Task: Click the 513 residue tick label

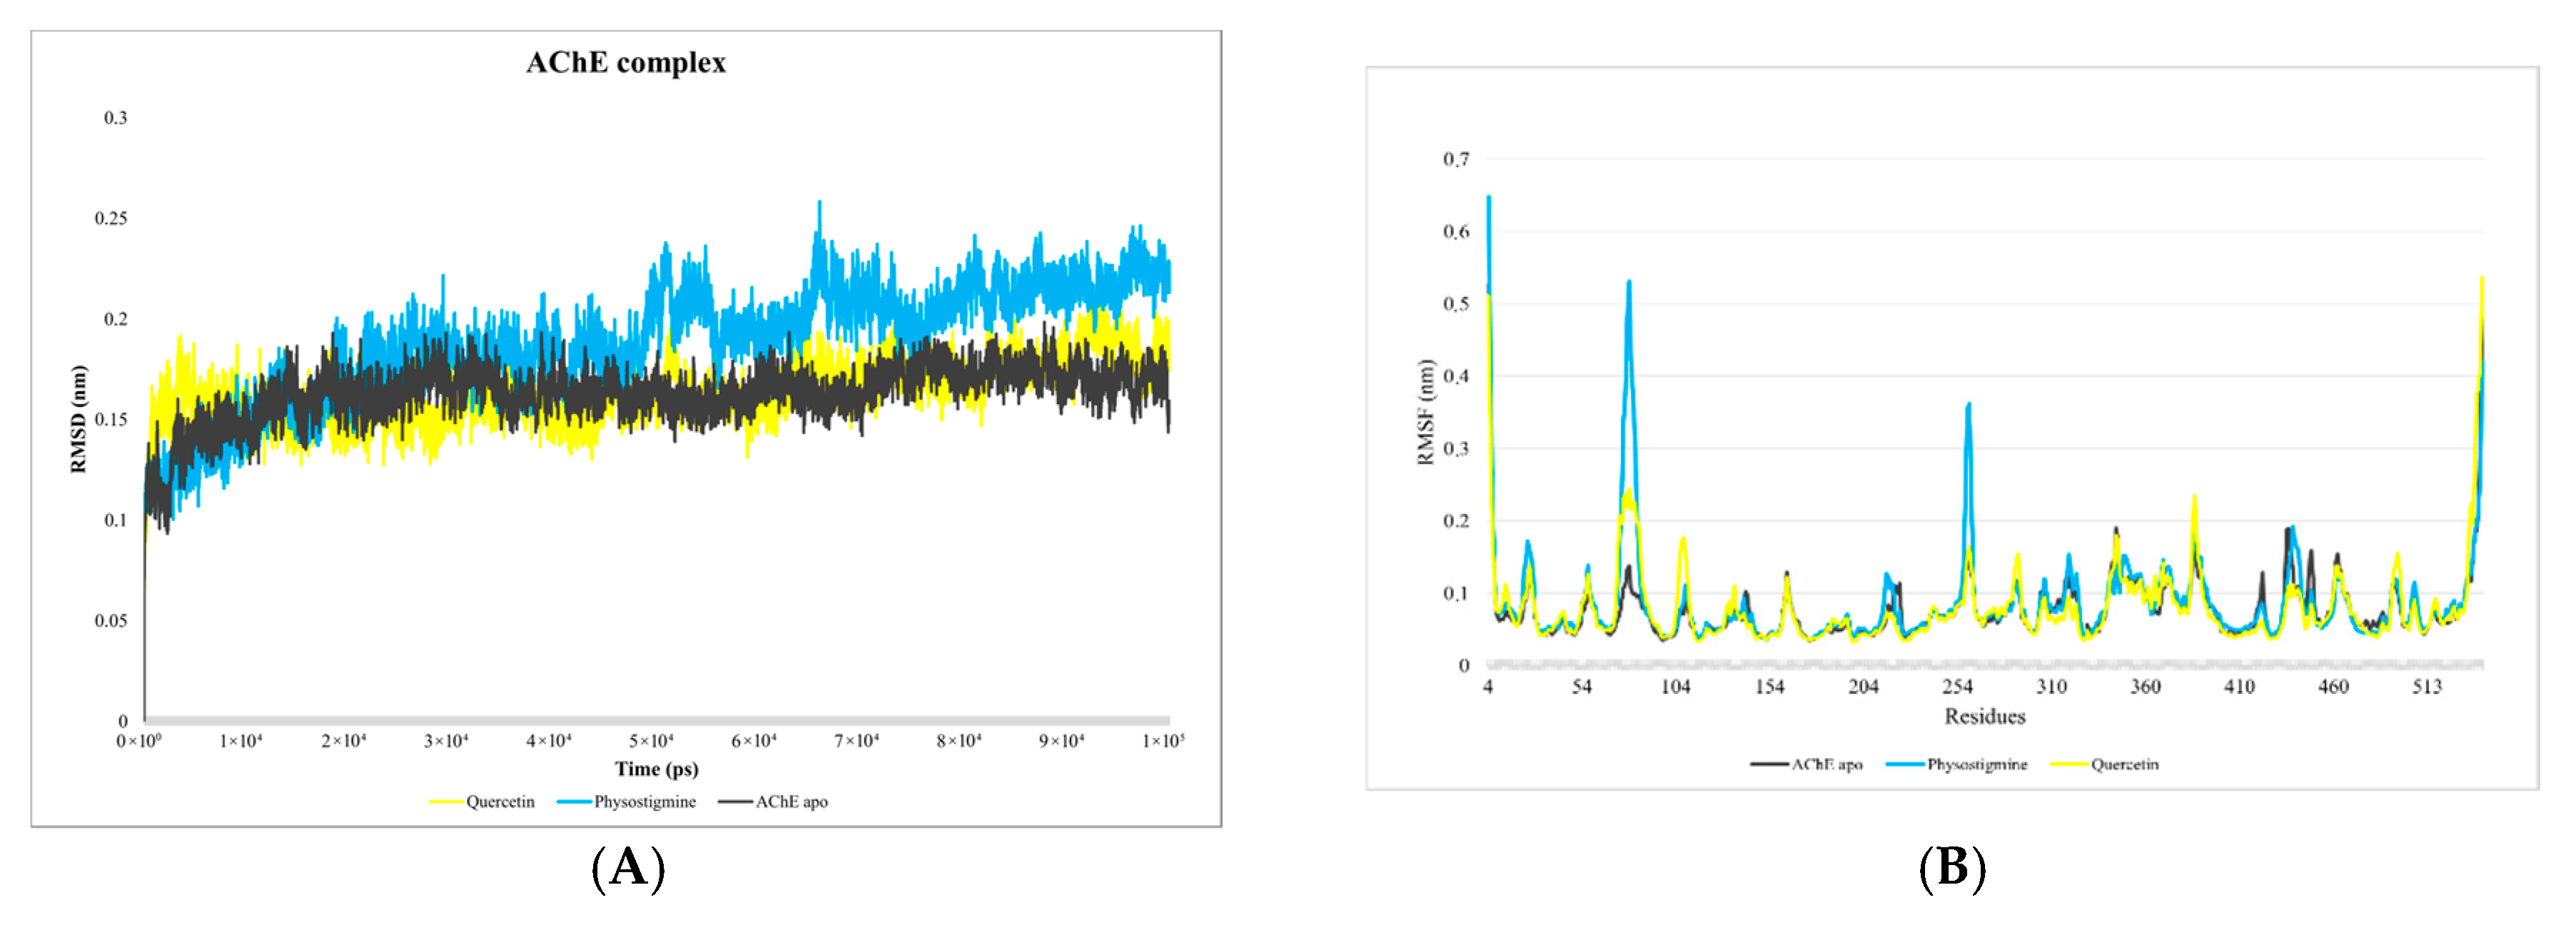Action: tap(2427, 687)
